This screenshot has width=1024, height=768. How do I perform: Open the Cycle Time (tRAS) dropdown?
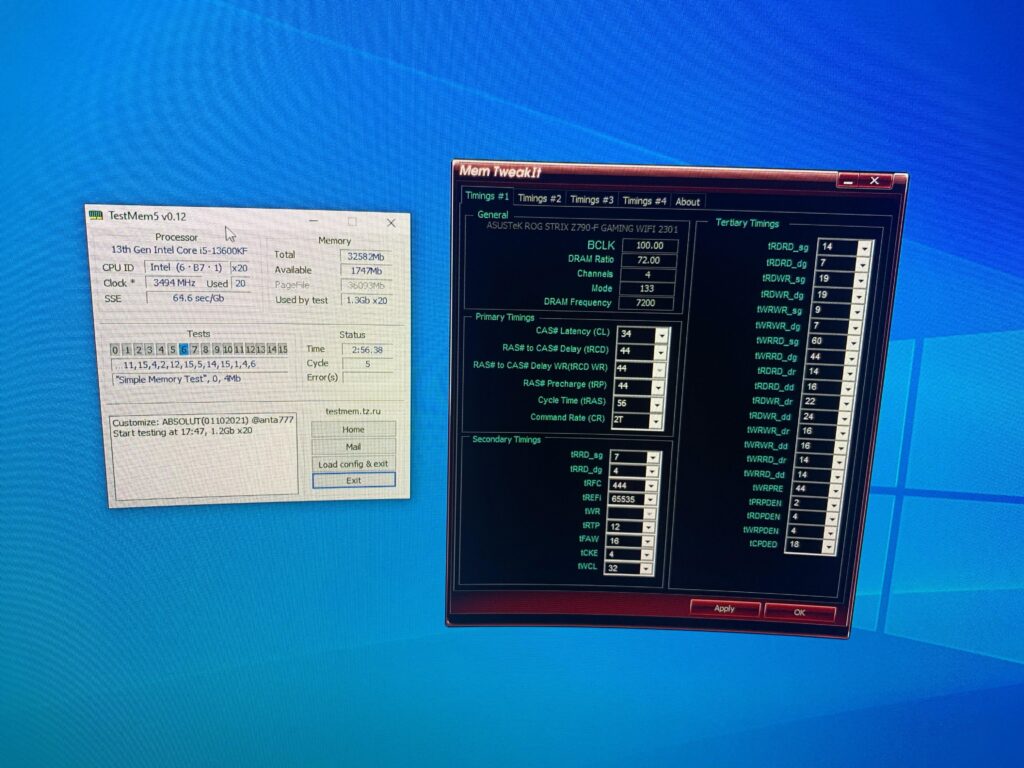656,404
